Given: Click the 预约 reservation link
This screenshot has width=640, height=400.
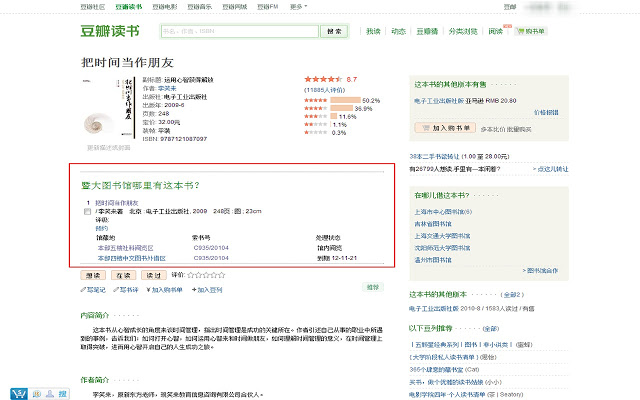Looking at the screenshot, I should pyautogui.click(x=102, y=228).
